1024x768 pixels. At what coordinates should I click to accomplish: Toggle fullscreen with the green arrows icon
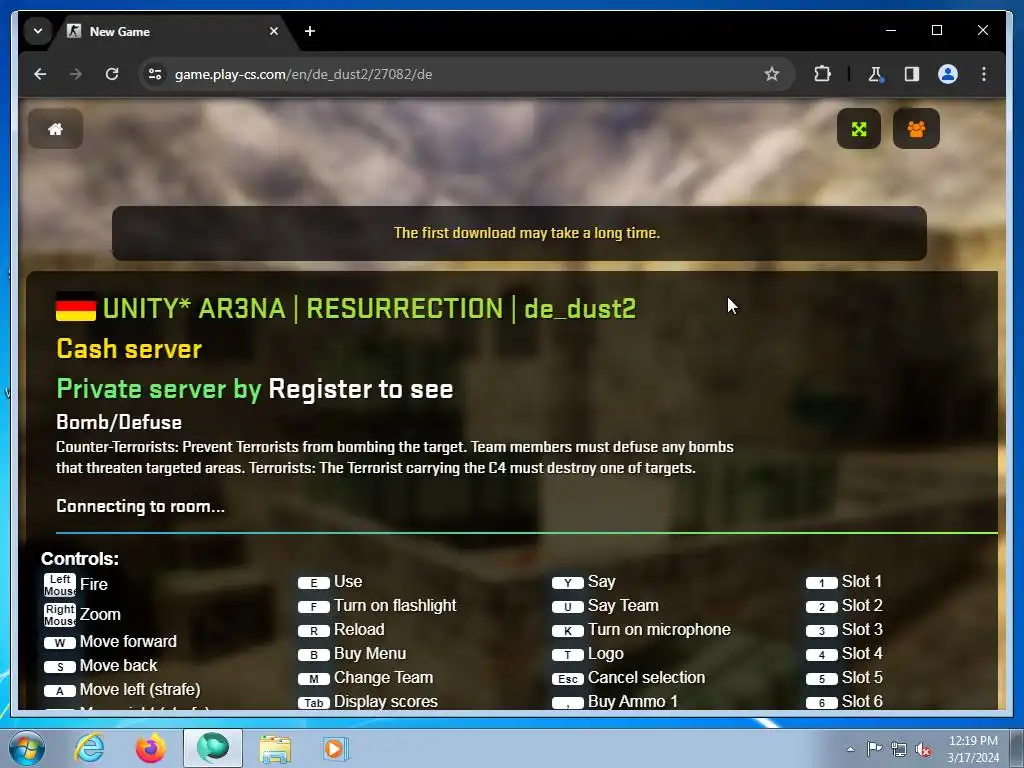(x=859, y=129)
